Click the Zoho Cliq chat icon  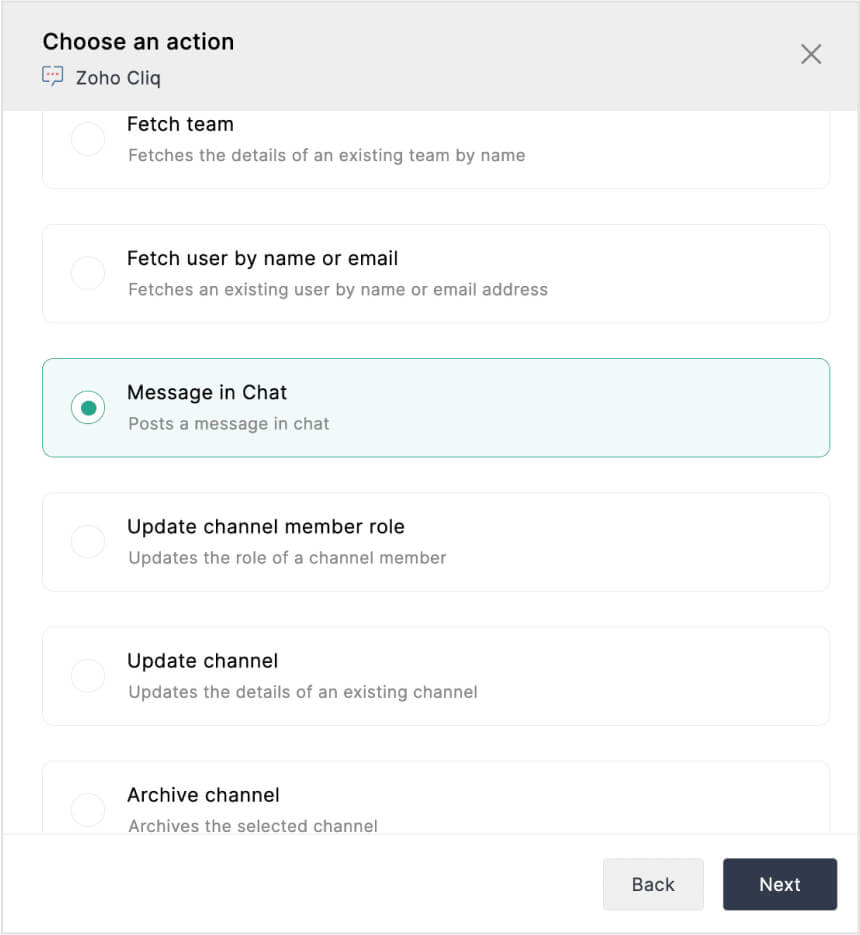point(51,75)
